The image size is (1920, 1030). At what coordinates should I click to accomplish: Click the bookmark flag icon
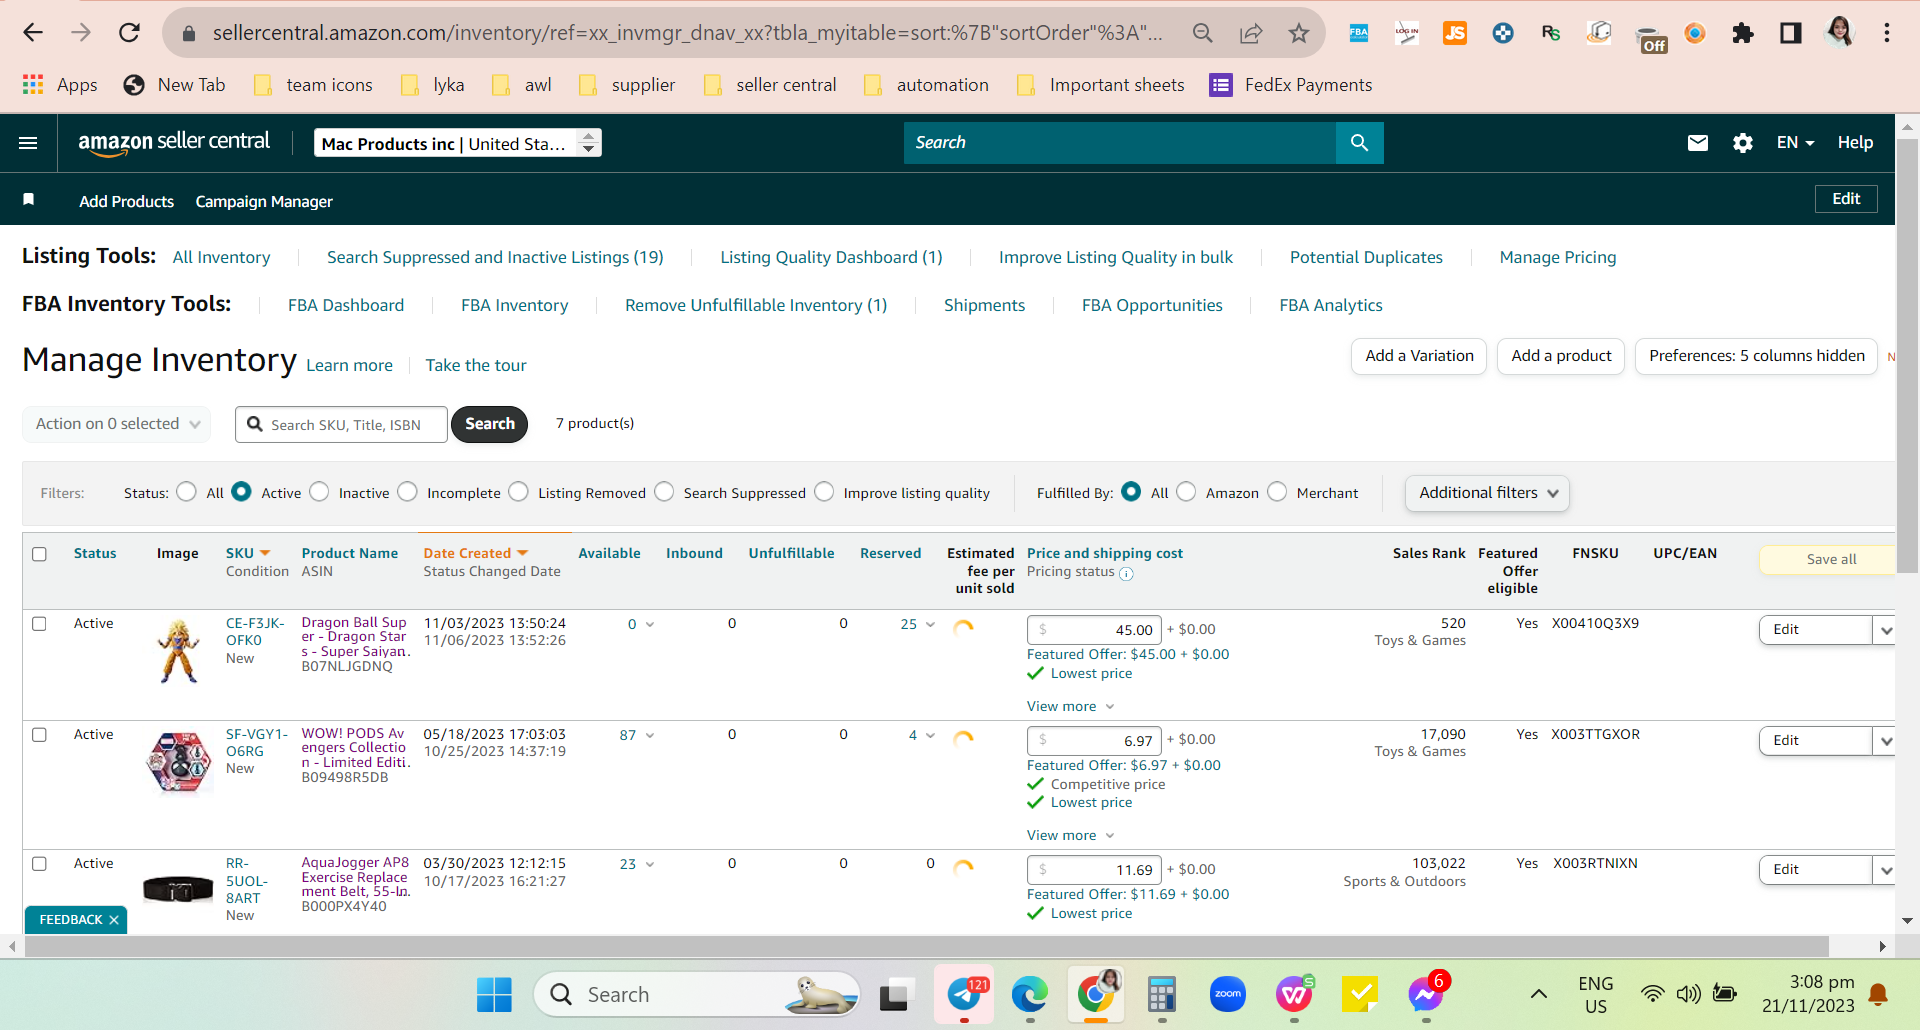click(29, 200)
